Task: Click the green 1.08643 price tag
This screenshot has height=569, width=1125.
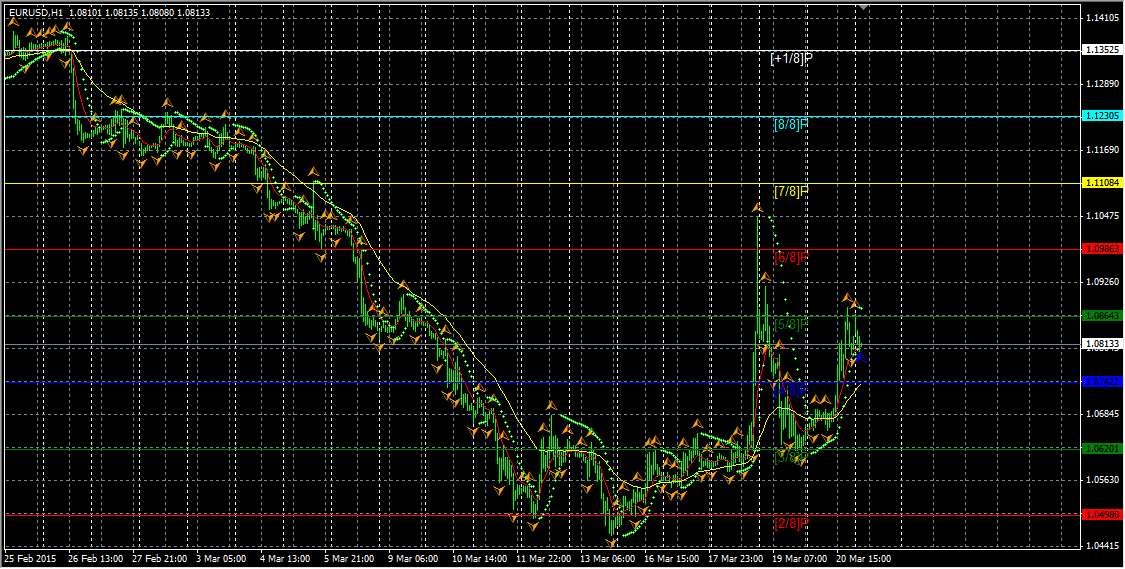Action: (1102, 316)
